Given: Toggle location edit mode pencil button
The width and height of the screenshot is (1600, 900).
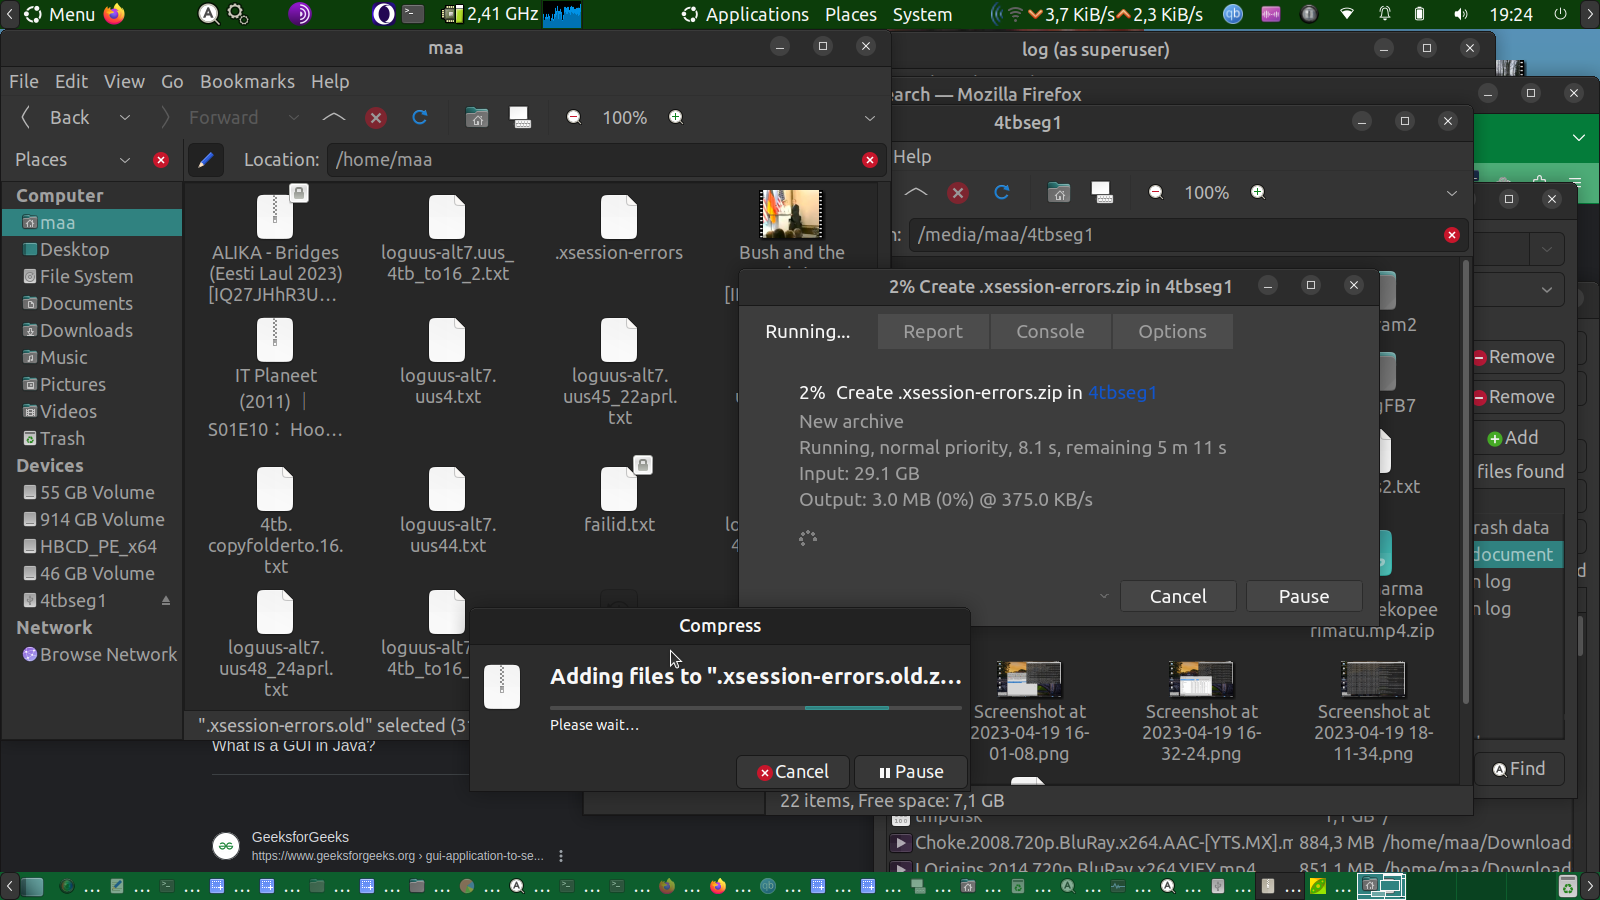Looking at the screenshot, I should 206,160.
